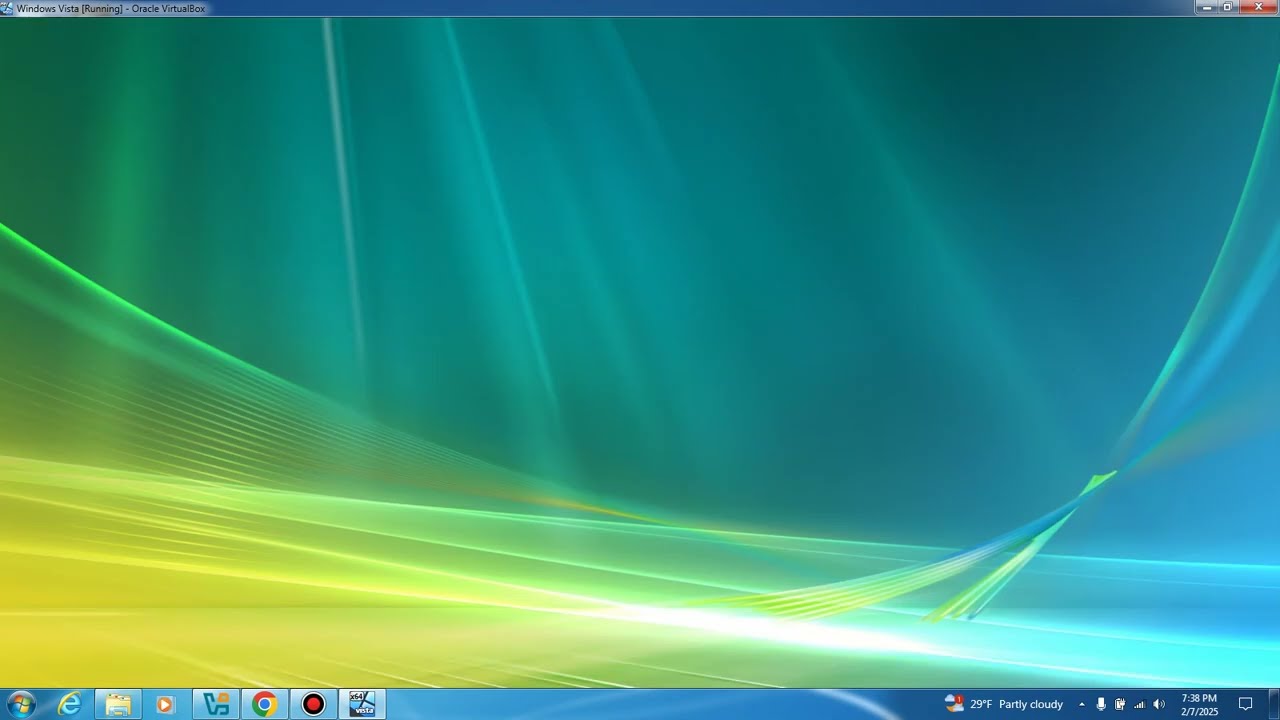The image size is (1280, 720).
Task: Click the VirtualBox title bar icon
Action: [8, 8]
